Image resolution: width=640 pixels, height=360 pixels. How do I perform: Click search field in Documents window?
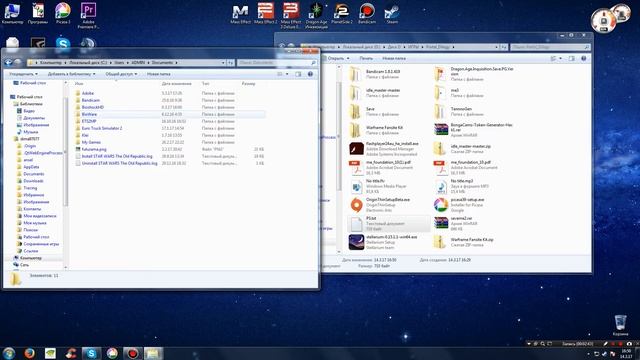pyautogui.click(x=277, y=63)
